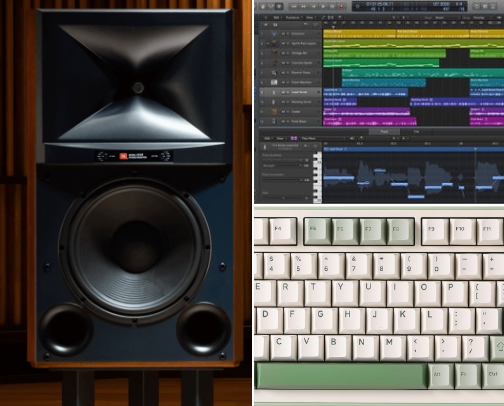Open the tracks area Edit menu
Screen dimensions: 504x406
[276, 17]
